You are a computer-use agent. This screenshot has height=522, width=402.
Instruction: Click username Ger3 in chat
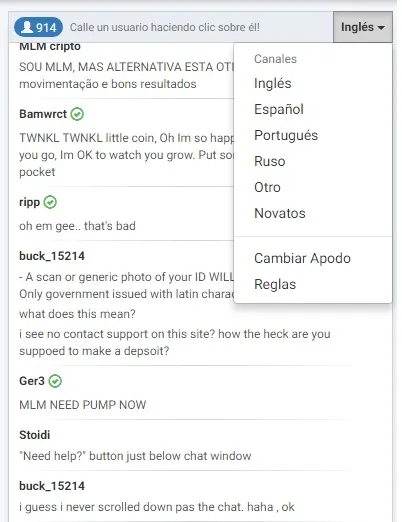[32, 381]
